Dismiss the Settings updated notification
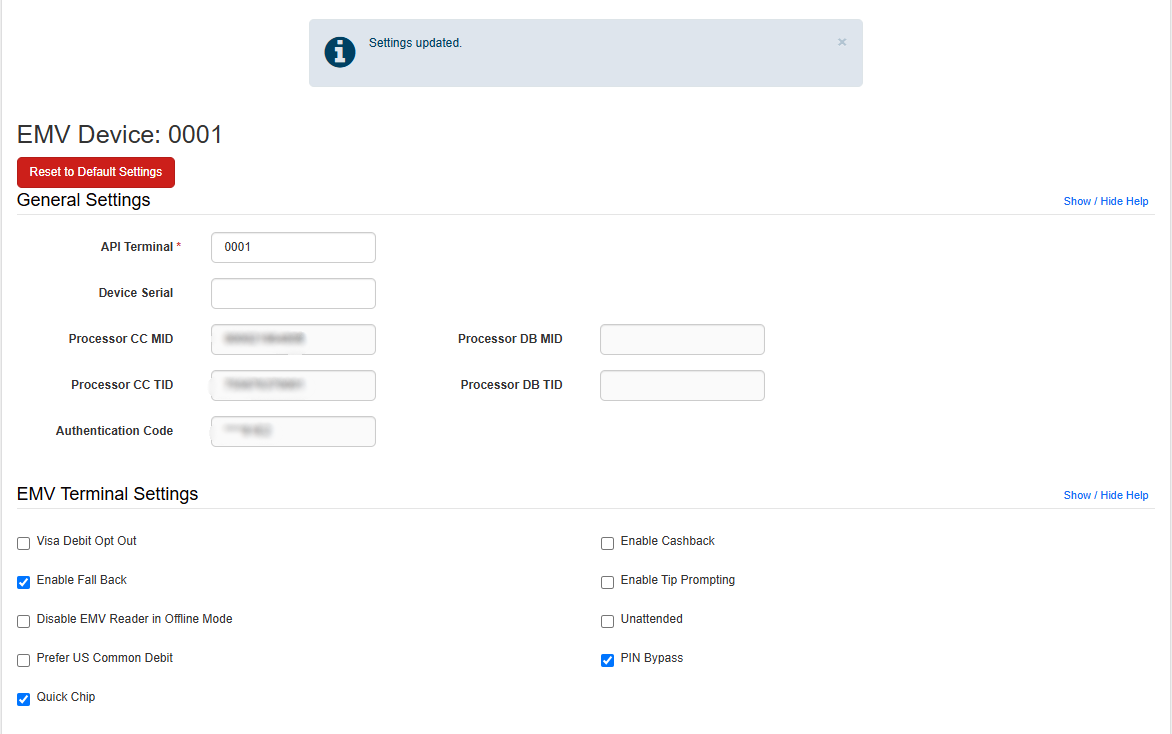The image size is (1172, 734). point(842,42)
